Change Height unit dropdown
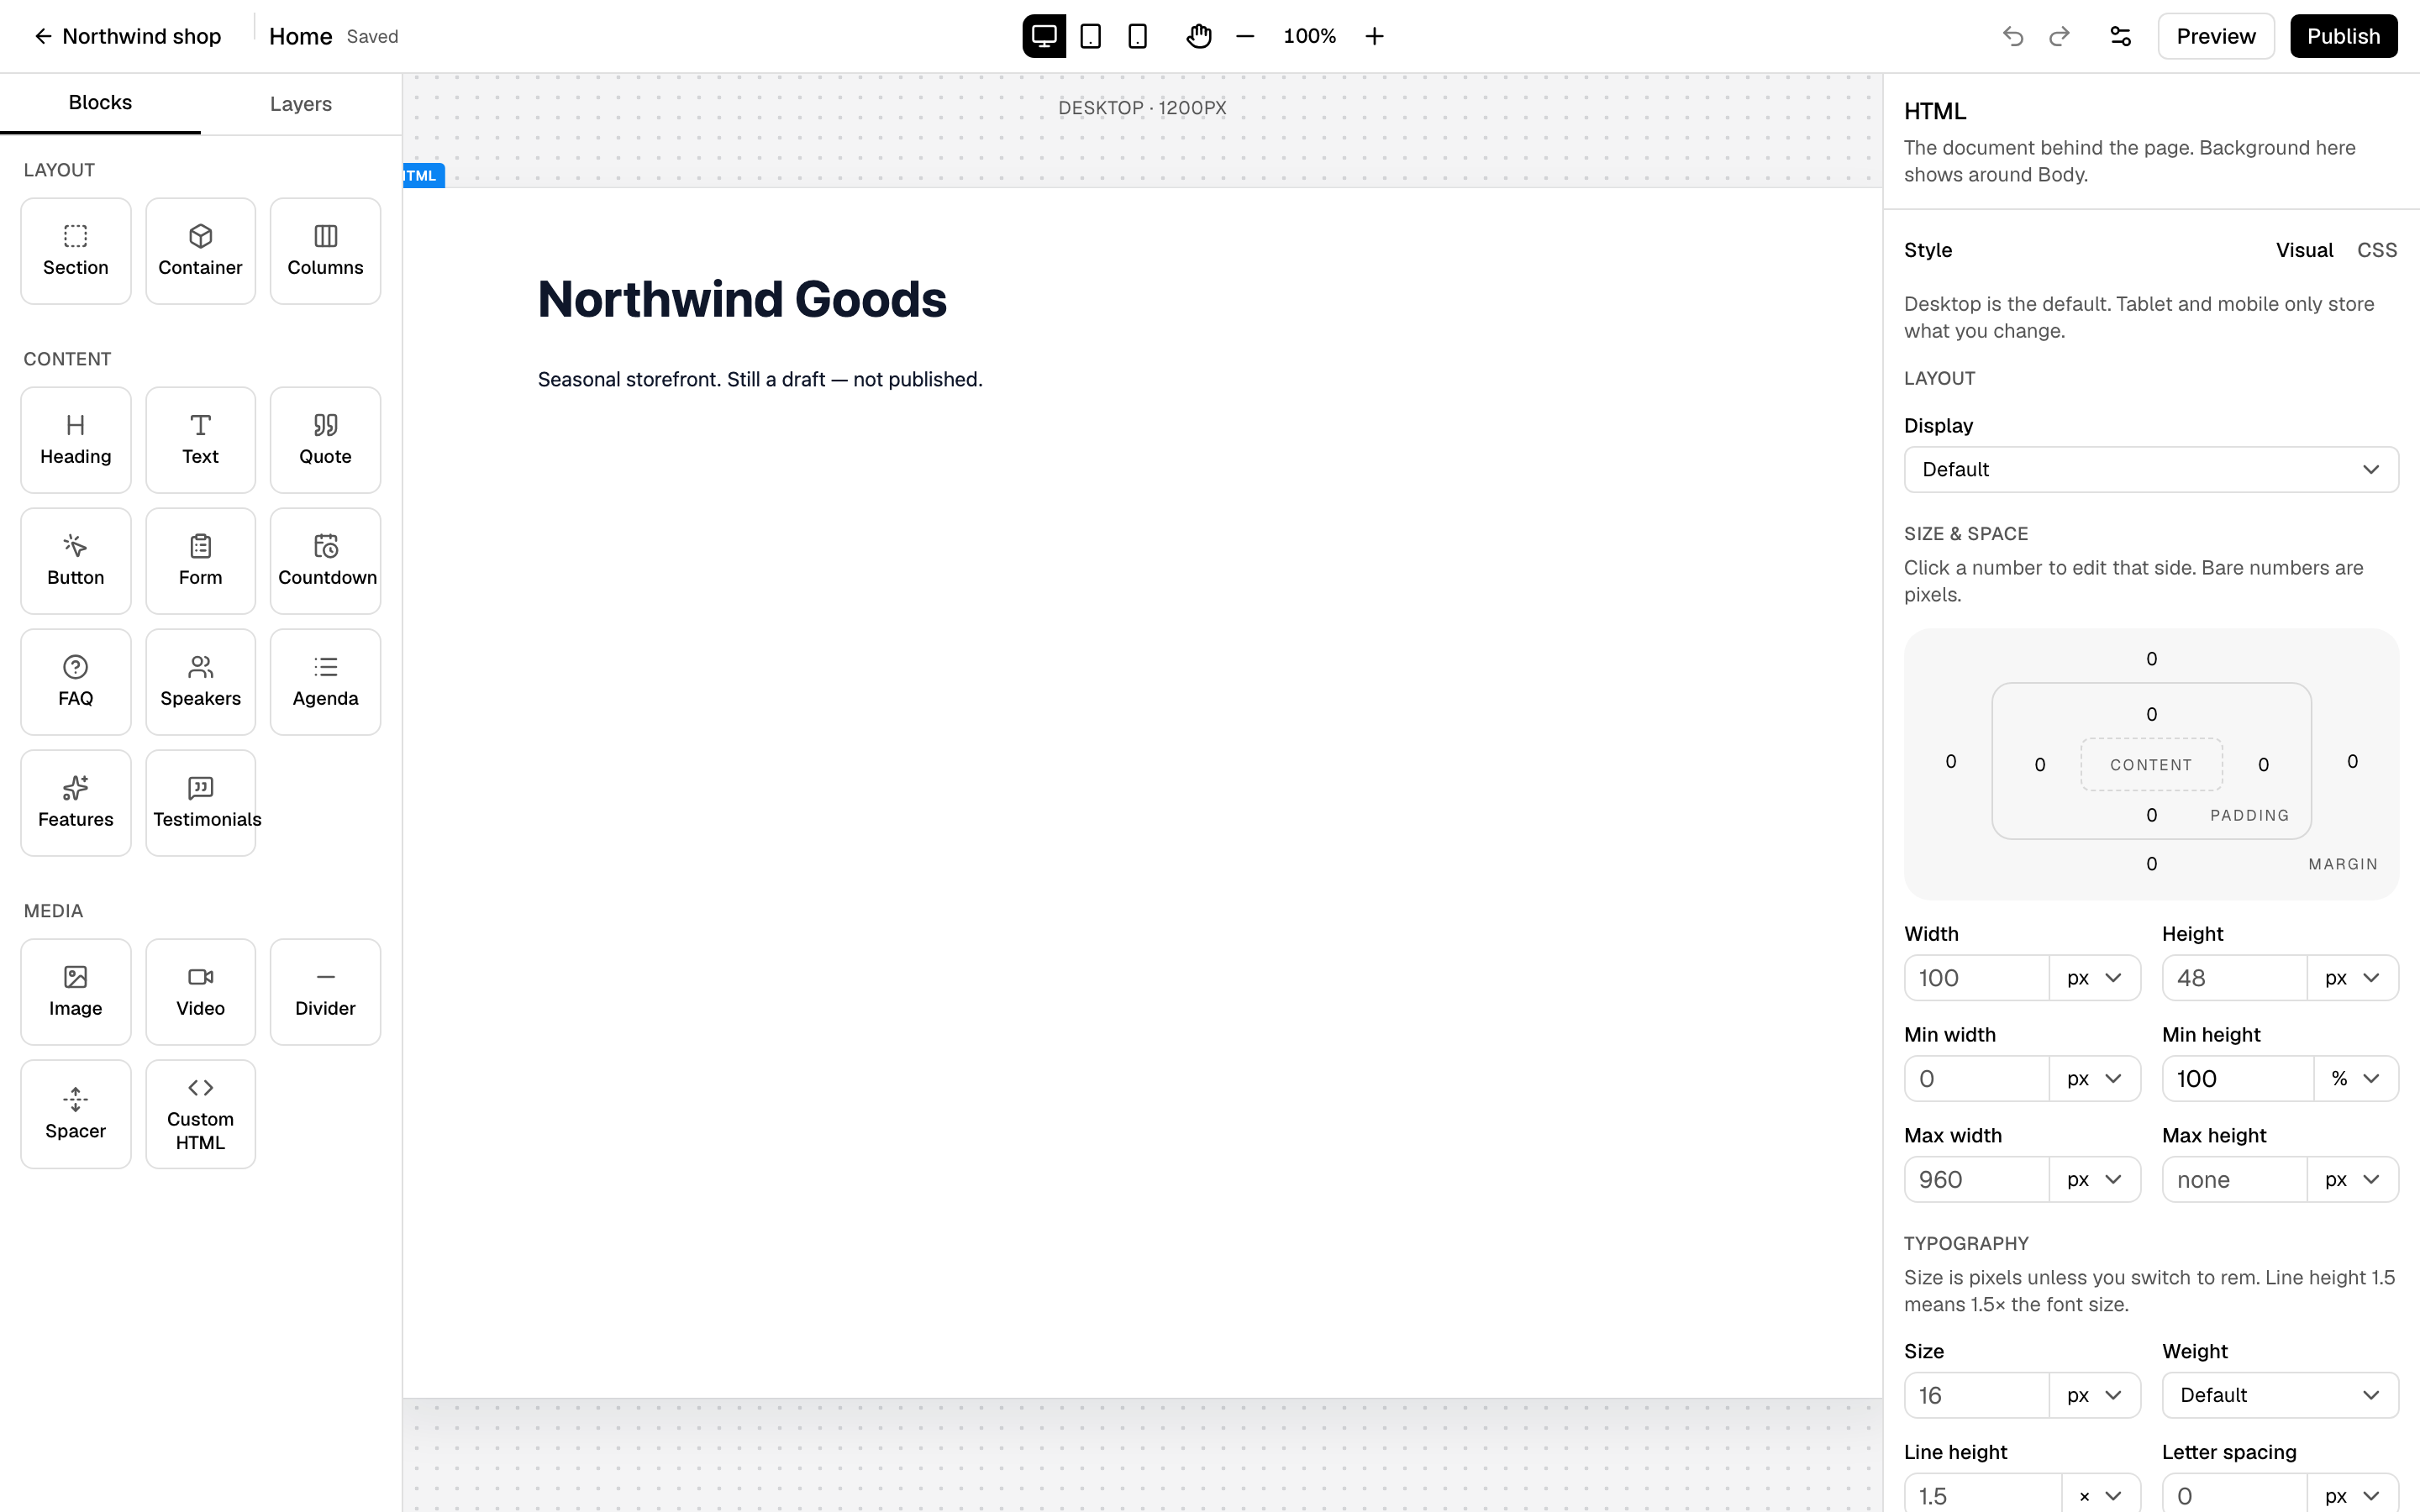This screenshot has height=1512, width=2420. (x=2352, y=978)
